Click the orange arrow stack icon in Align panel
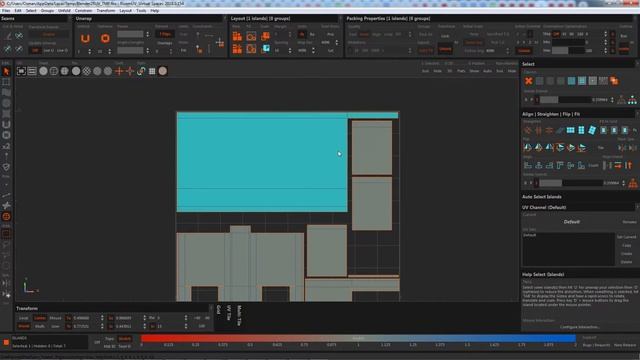Viewport: 640px width, 360px height. (618, 165)
